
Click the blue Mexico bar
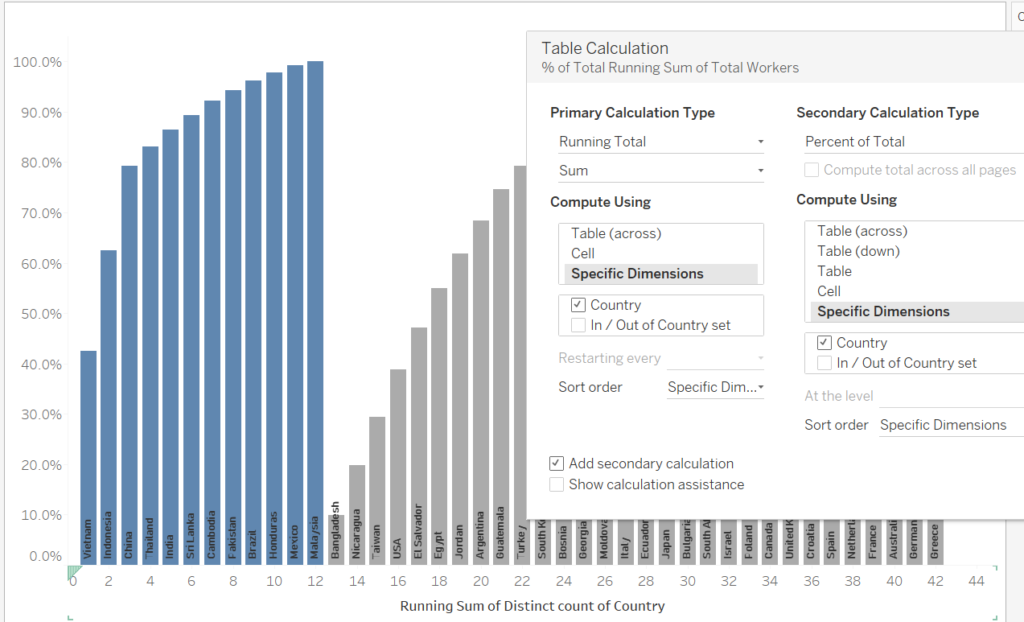[x=295, y=315]
